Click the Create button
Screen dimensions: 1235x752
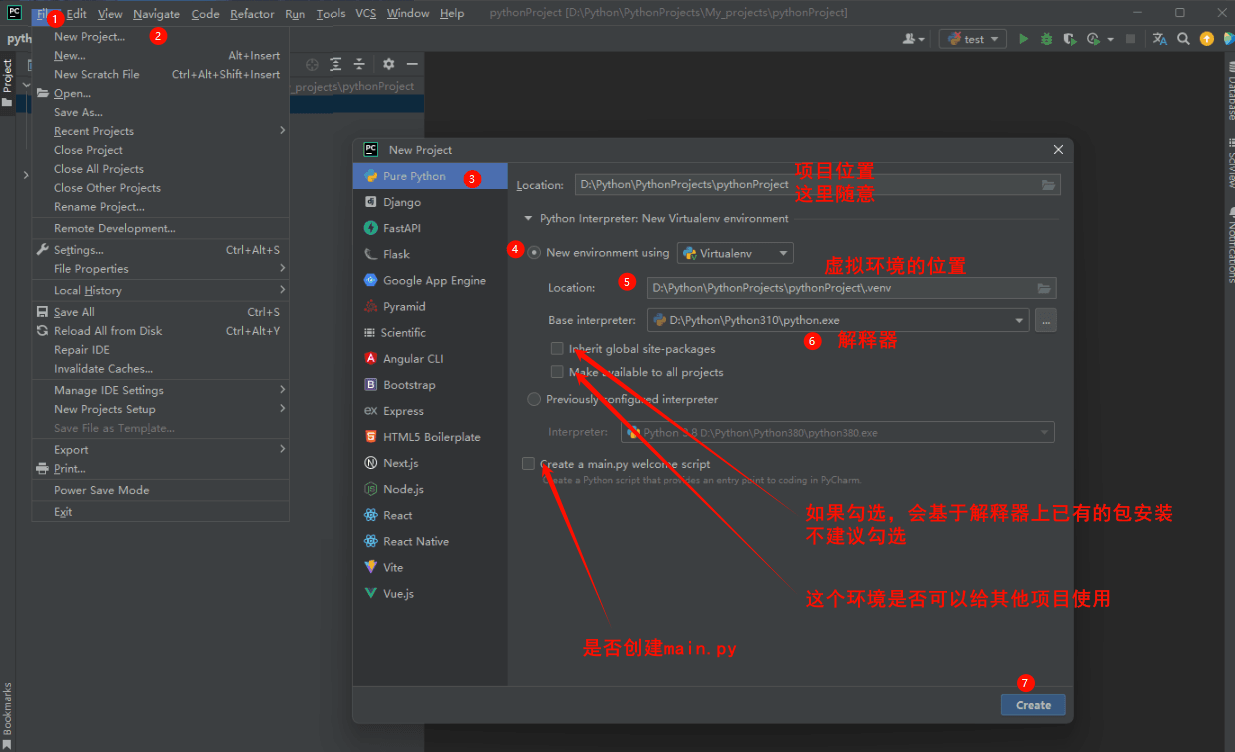tap(1033, 705)
